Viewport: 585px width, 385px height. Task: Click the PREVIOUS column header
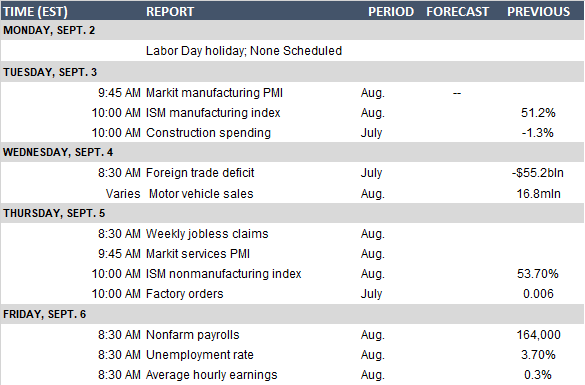(x=538, y=12)
